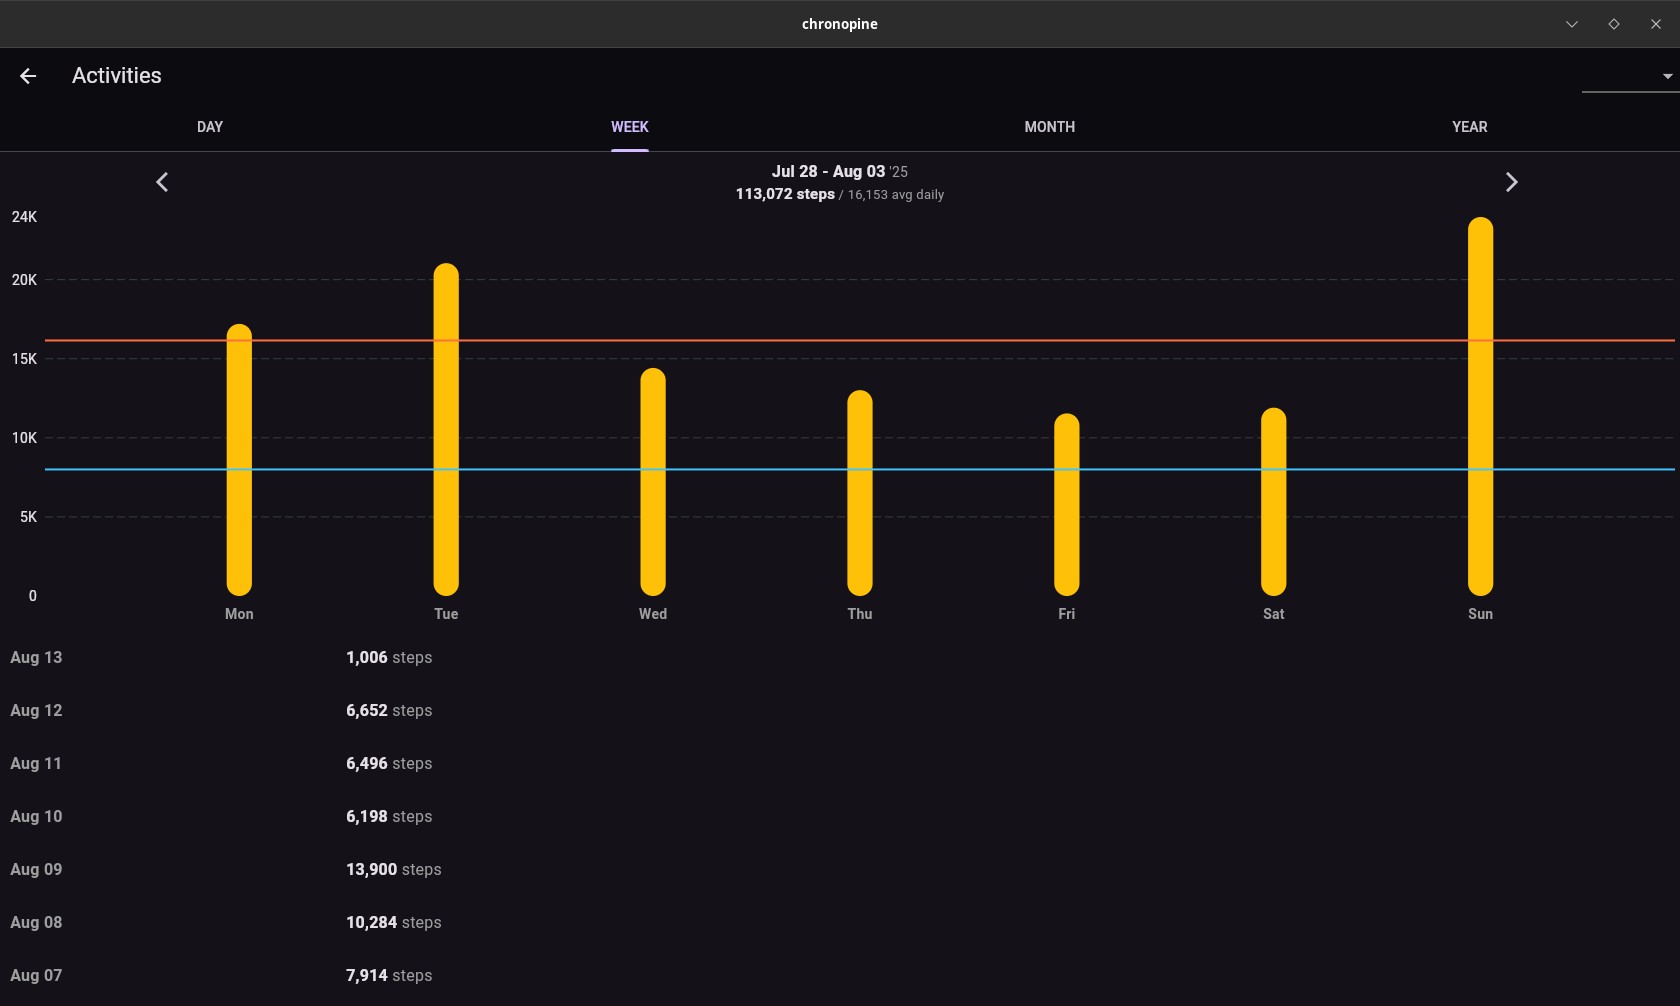Select Tuesday's yellow bar in chart
1680x1006 pixels.
point(446,430)
